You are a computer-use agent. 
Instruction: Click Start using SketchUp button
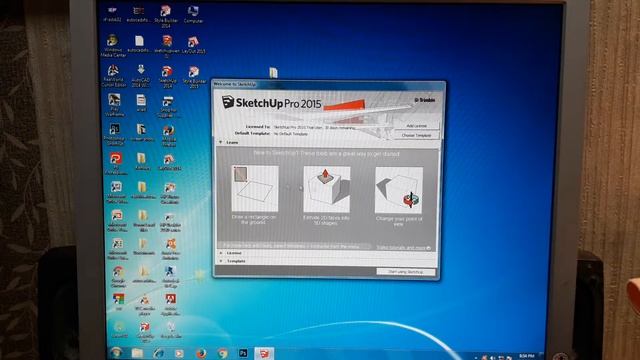406,271
